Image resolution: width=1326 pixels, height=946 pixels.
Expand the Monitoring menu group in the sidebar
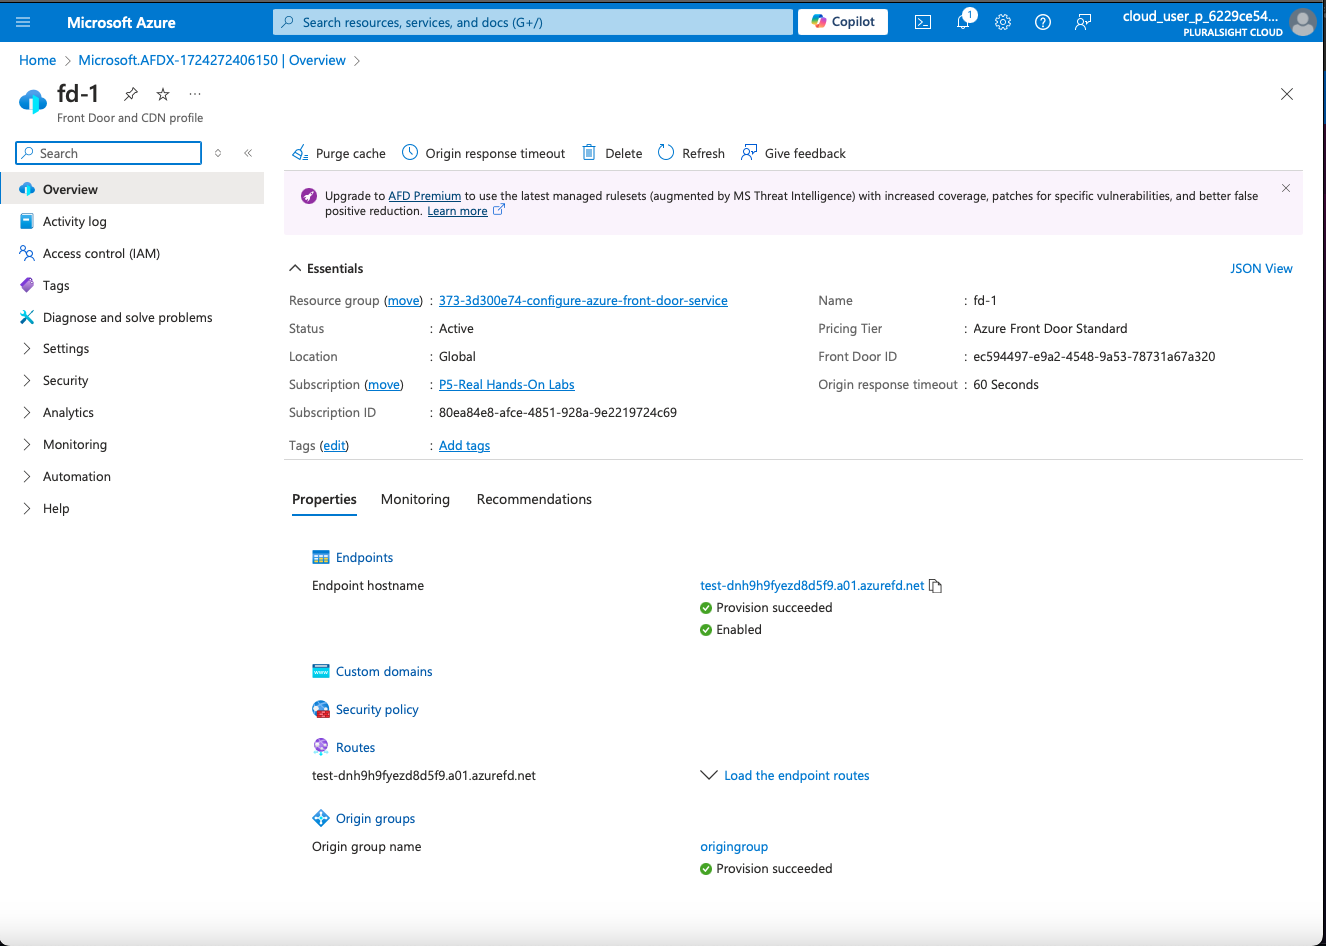(27, 444)
